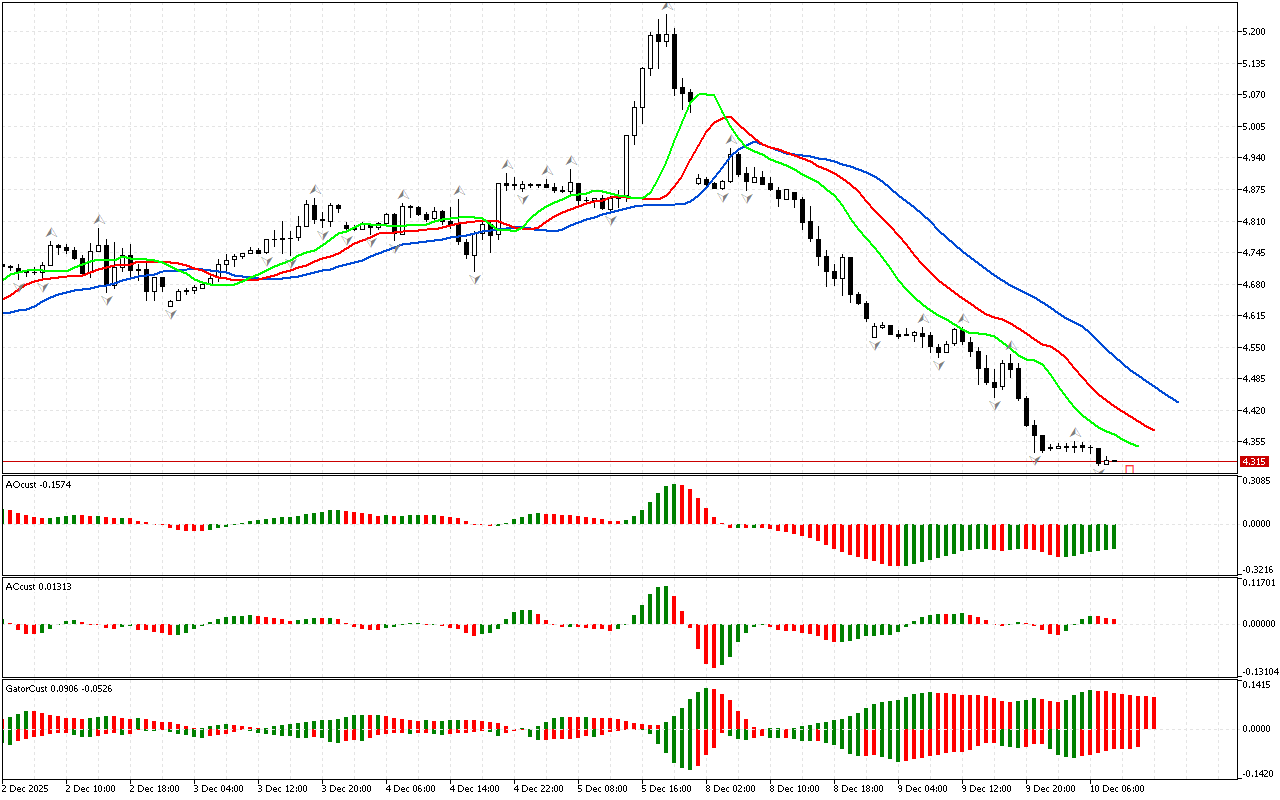Click the 4.420 price level on the axis
The height and width of the screenshot is (800, 1280).
coord(1253,410)
